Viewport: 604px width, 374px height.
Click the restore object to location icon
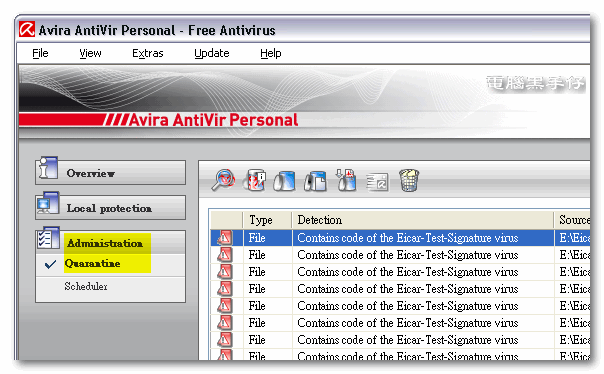click(315, 181)
